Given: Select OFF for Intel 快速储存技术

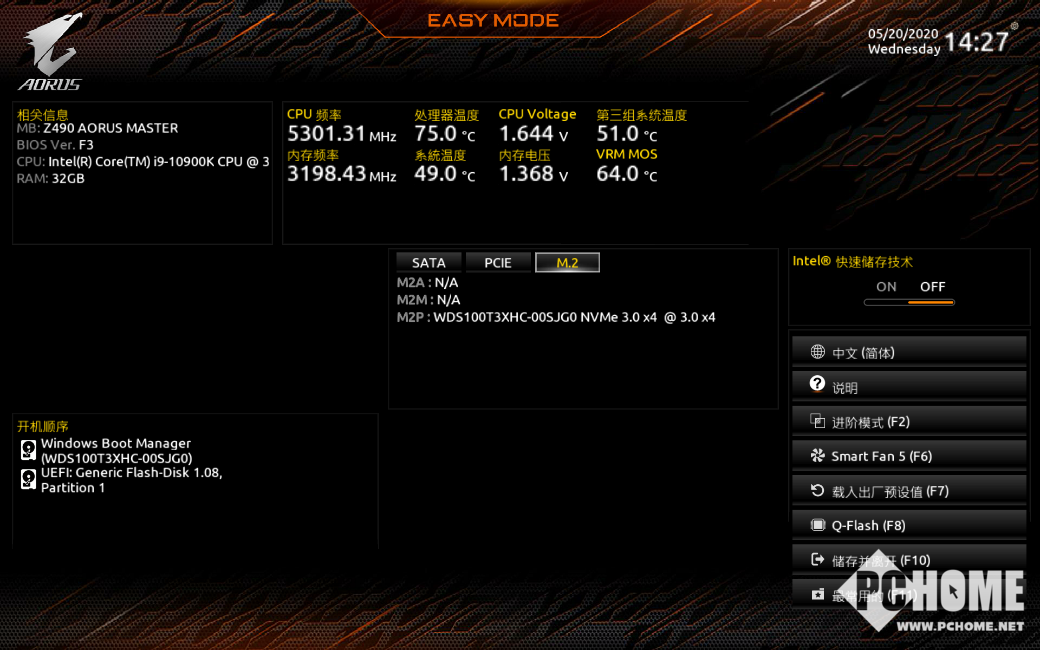Looking at the screenshot, I should [x=932, y=287].
